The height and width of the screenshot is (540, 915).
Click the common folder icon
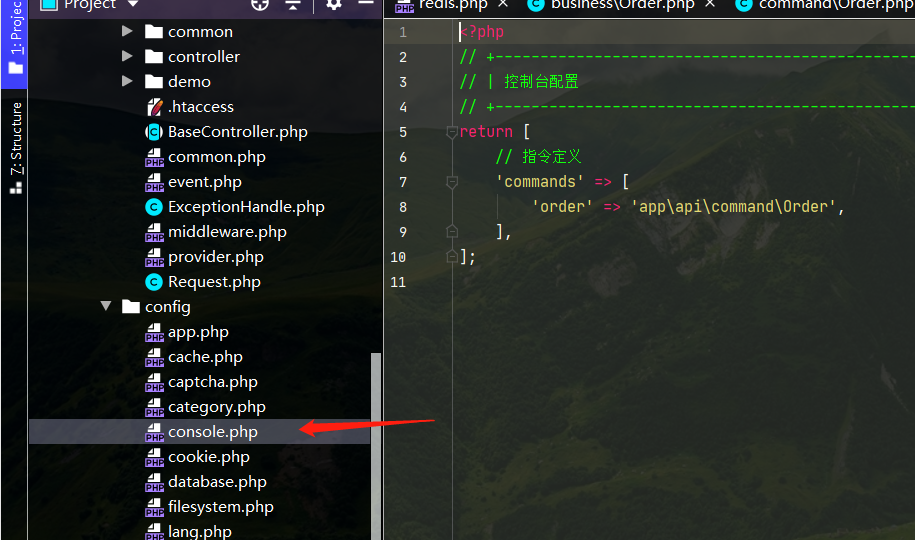pos(153,32)
